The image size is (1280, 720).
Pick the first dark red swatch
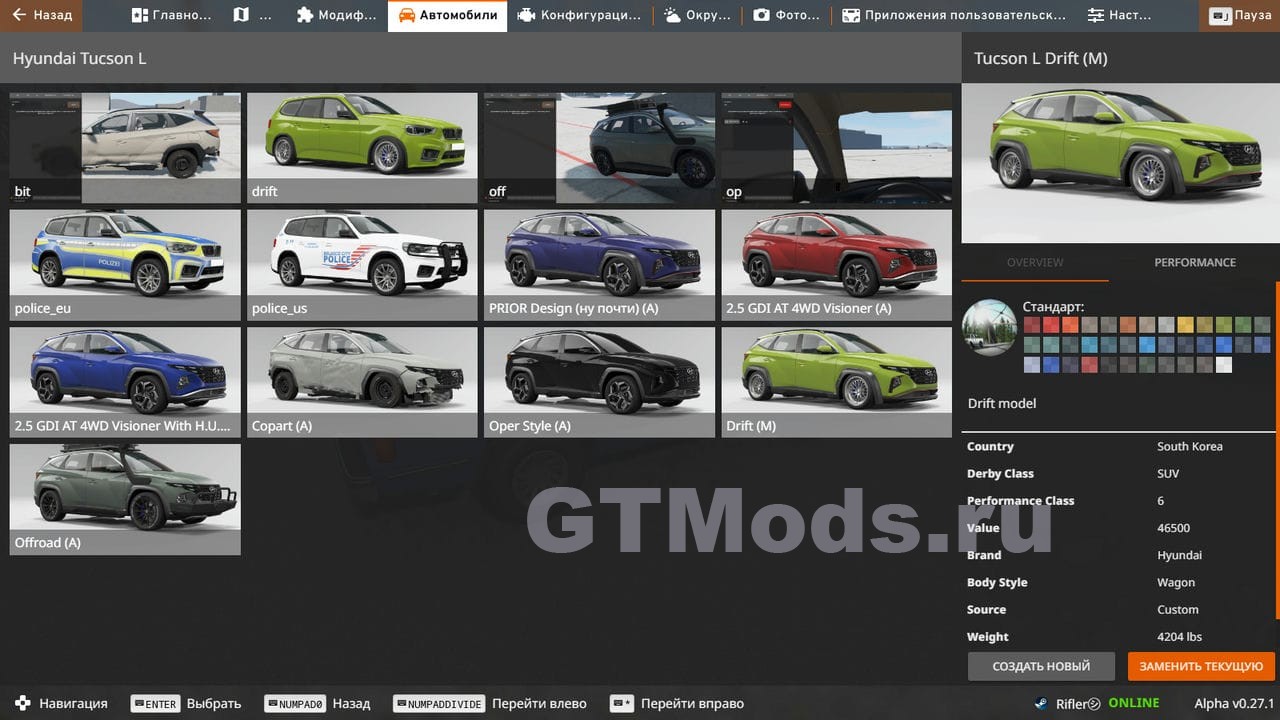[x=1032, y=325]
